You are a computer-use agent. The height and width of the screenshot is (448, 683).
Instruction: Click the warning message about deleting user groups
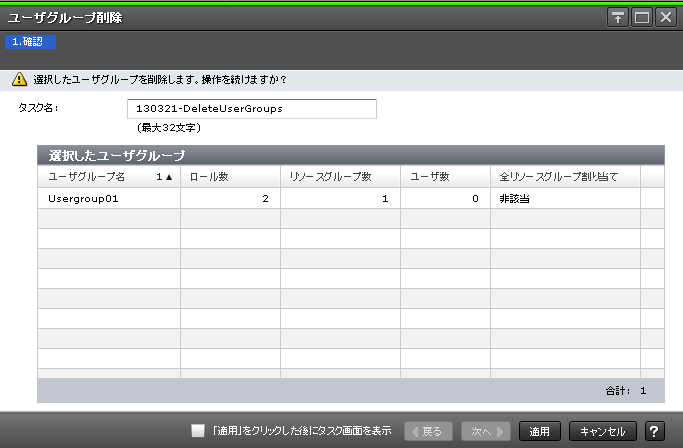coord(160,80)
